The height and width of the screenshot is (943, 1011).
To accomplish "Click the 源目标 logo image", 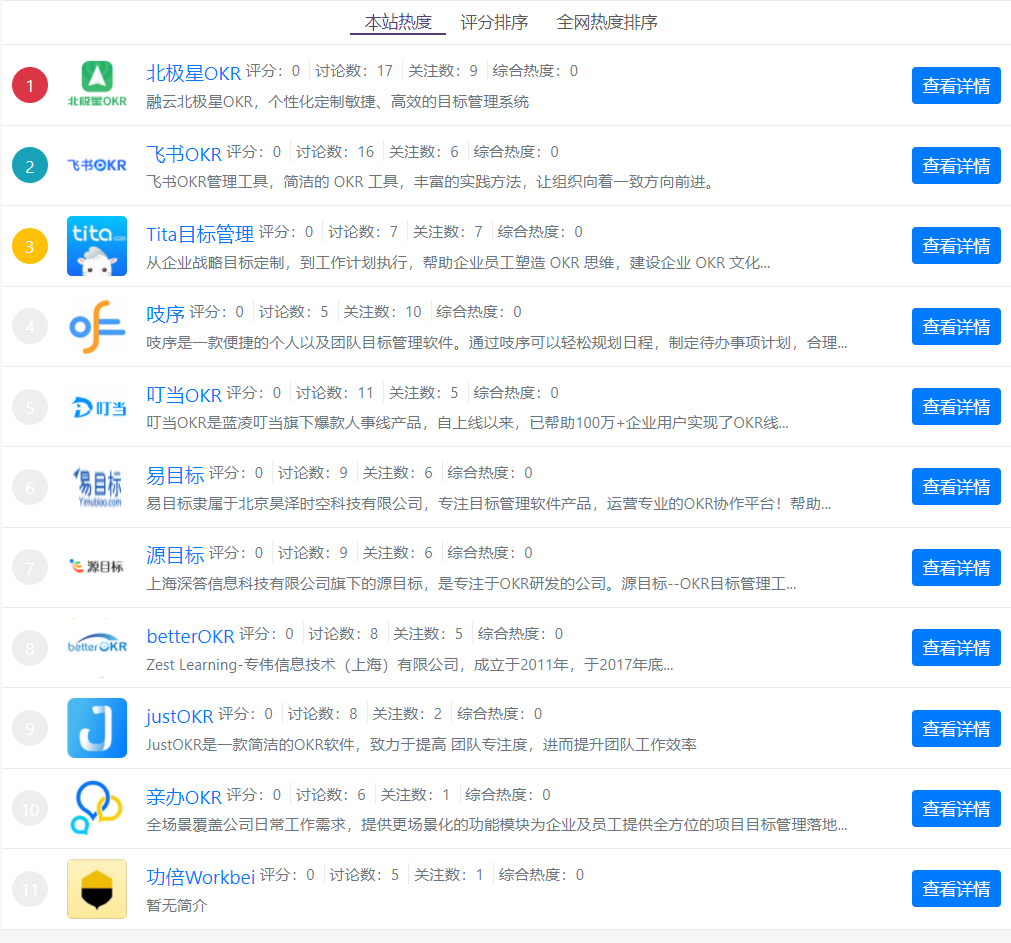I will click(97, 567).
